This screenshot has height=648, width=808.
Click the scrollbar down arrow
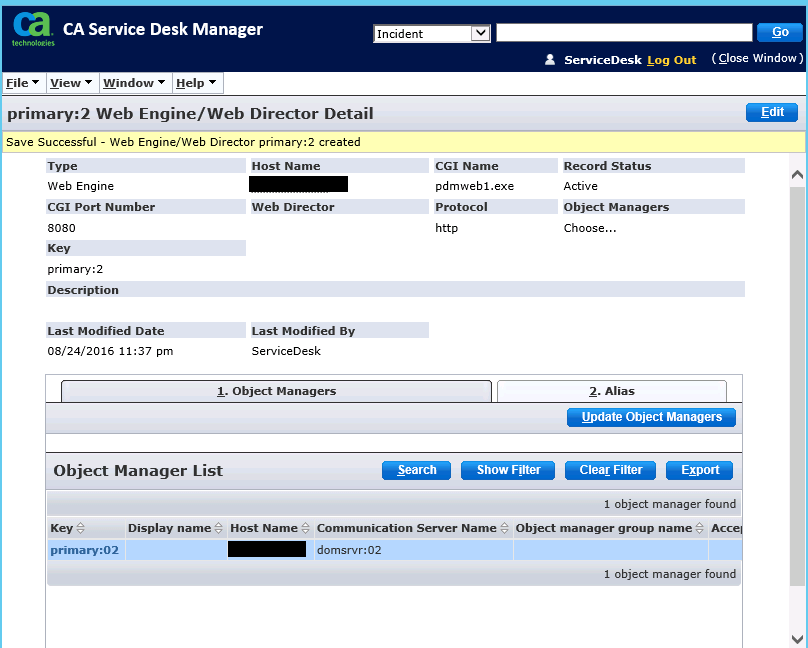(797, 638)
